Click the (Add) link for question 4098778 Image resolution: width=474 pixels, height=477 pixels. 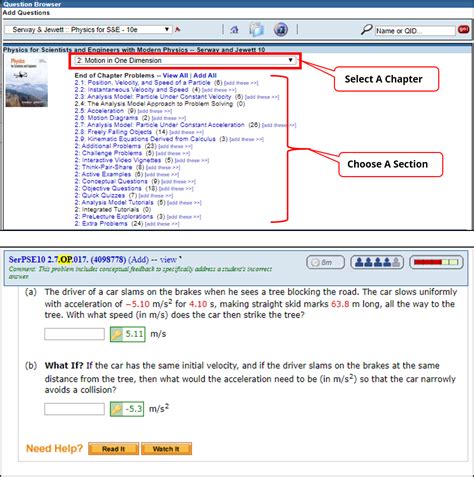click(x=138, y=259)
